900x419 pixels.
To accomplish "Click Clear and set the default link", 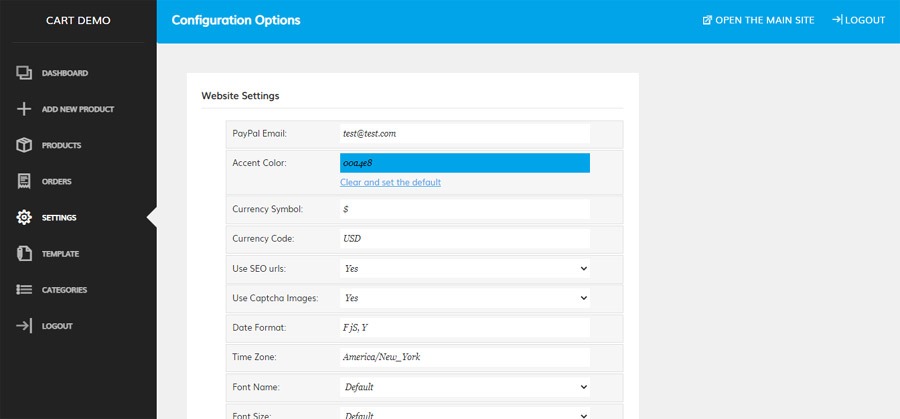I will point(390,183).
